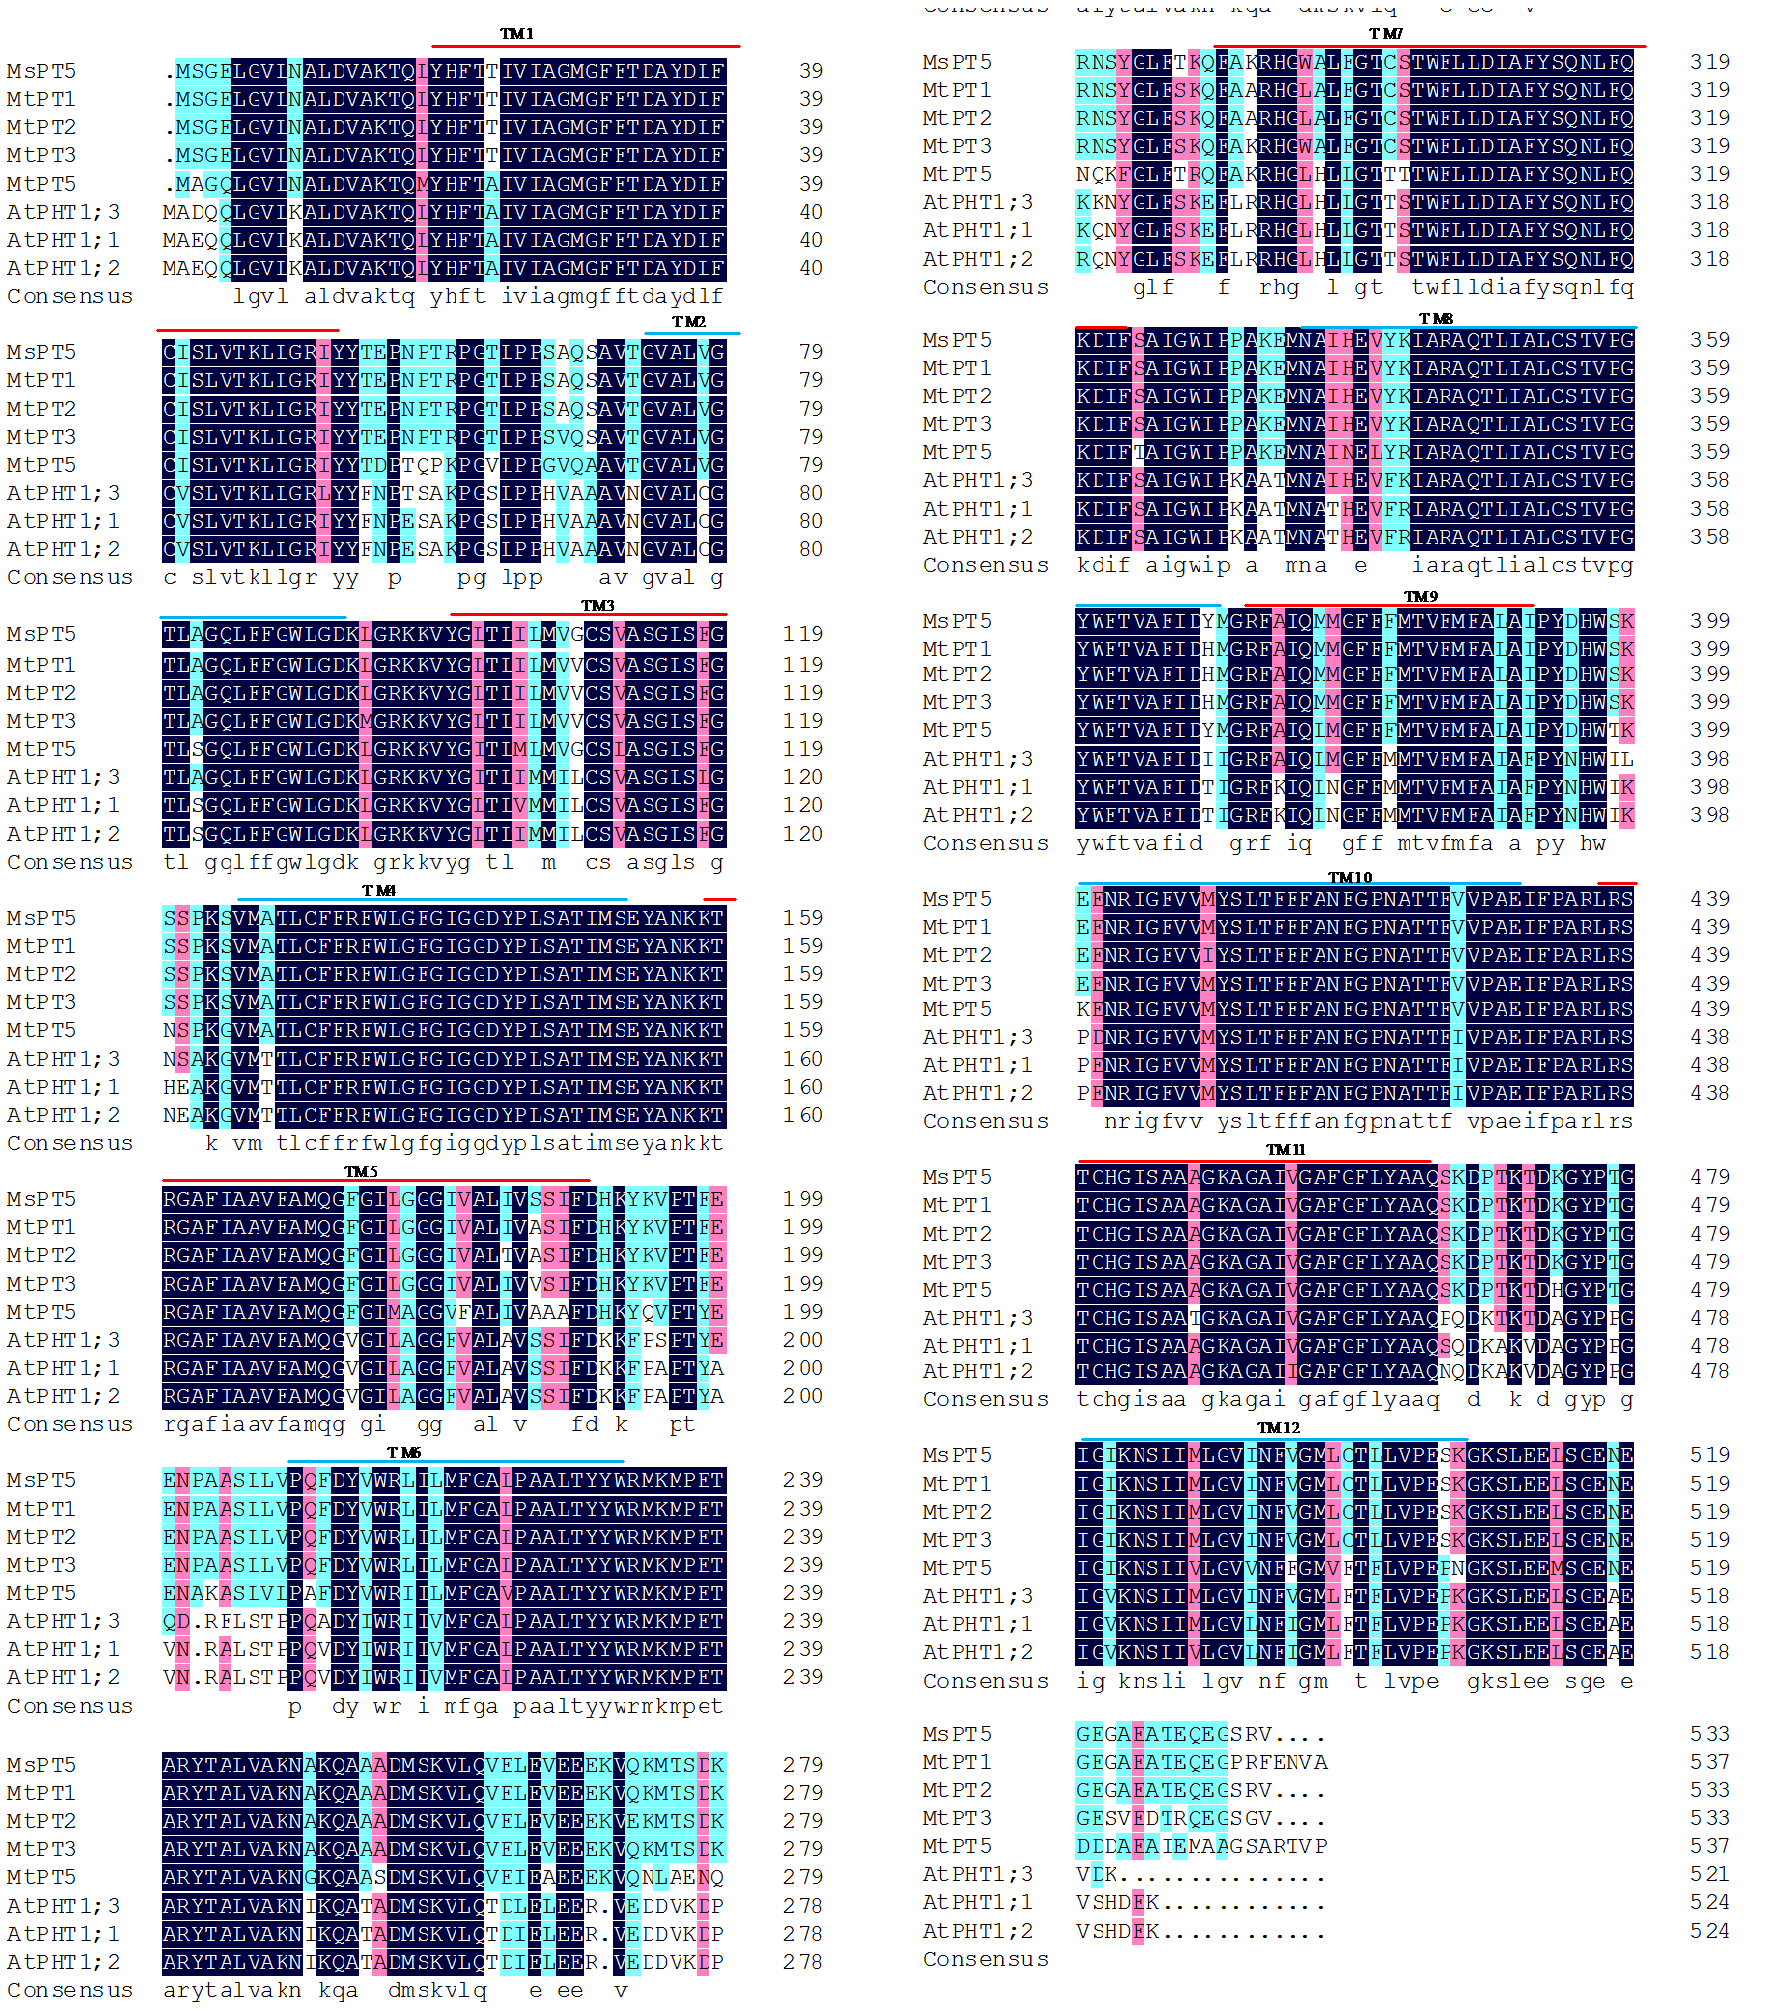Select the TM4 label
The height and width of the screenshot is (2014, 1773).
click(x=378, y=890)
